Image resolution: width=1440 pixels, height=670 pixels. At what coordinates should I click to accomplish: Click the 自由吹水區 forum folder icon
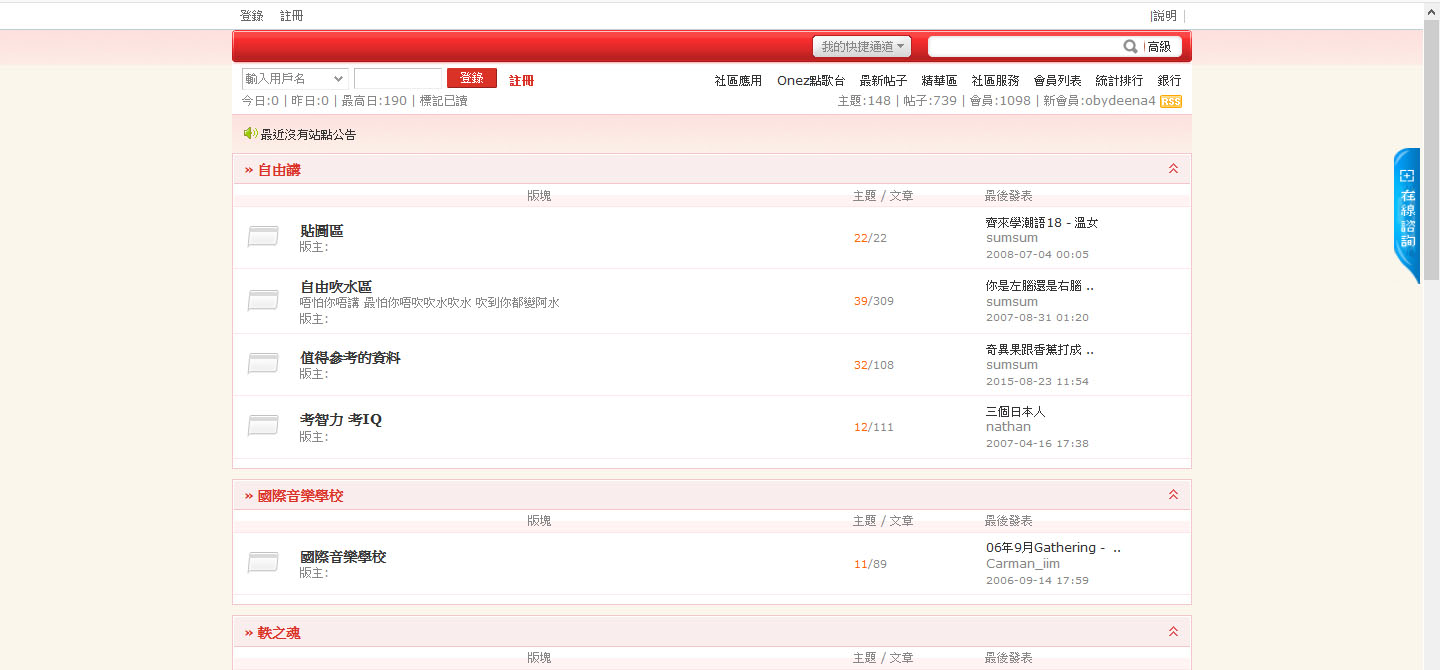pyautogui.click(x=263, y=300)
